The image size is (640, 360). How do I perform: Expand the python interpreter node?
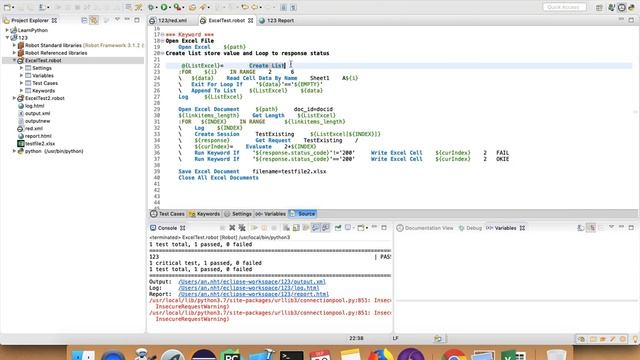(x=14, y=151)
